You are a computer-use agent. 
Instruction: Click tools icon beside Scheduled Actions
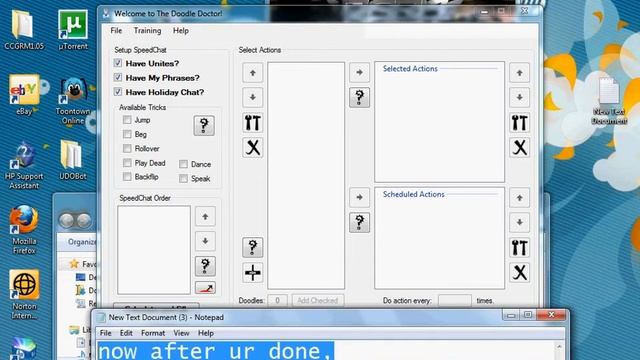[x=519, y=248]
